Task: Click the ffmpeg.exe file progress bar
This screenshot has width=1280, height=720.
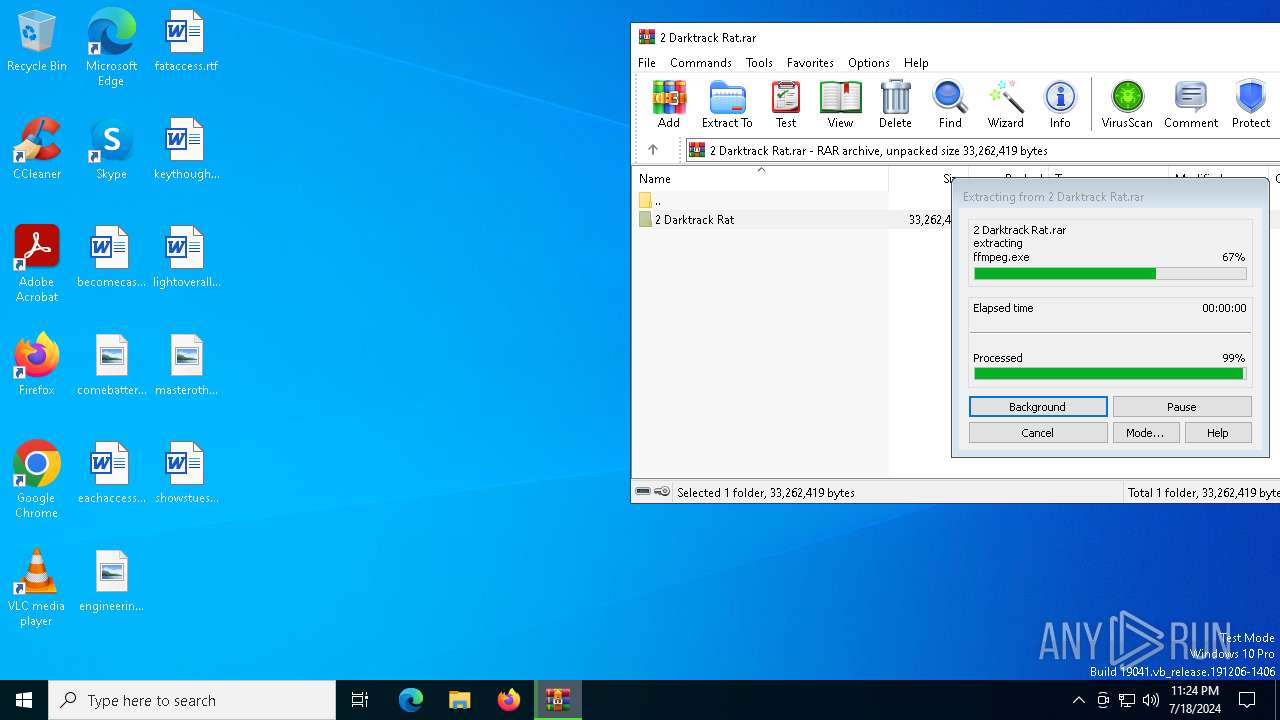Action: click(1110, 273)
